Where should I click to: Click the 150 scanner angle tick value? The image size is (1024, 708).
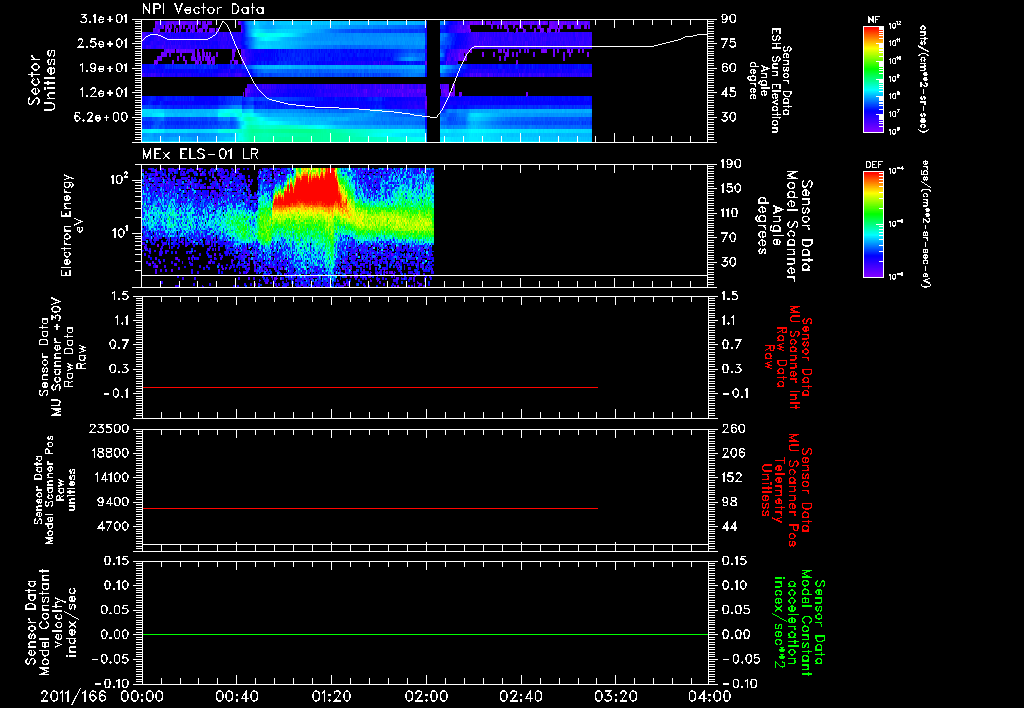tap(731, 188)
